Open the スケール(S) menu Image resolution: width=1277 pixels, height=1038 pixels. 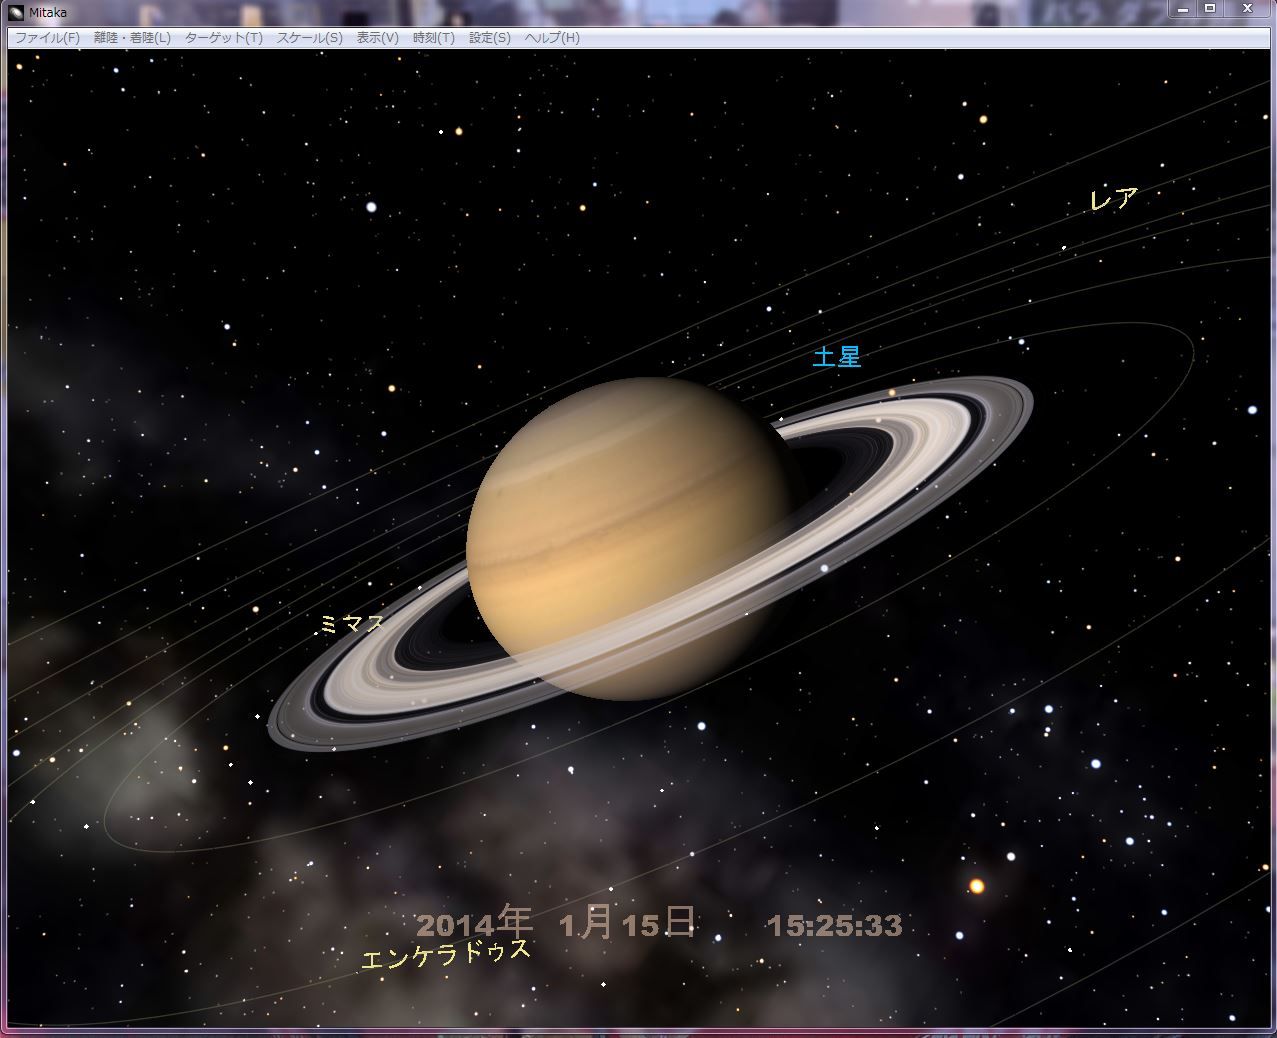click(309, 38)
